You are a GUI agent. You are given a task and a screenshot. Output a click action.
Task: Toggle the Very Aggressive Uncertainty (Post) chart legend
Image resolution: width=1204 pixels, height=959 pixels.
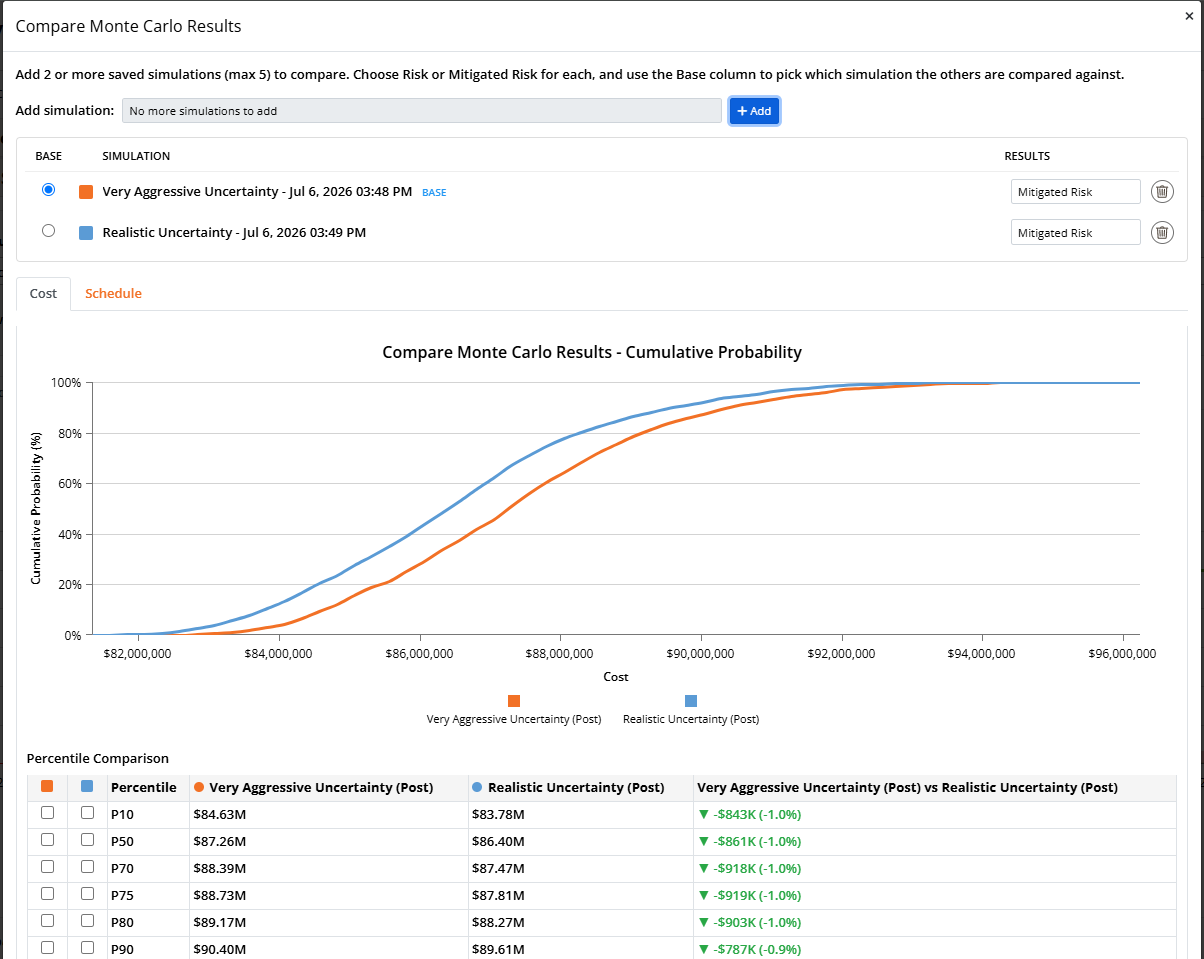514,709
